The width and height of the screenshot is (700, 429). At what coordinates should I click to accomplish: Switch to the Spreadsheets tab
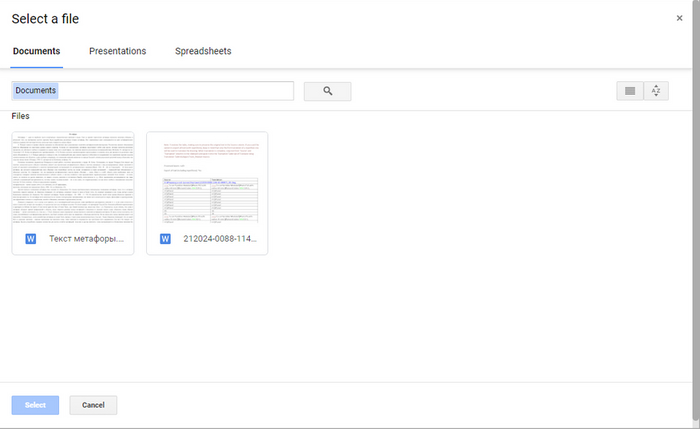[203, 51]
